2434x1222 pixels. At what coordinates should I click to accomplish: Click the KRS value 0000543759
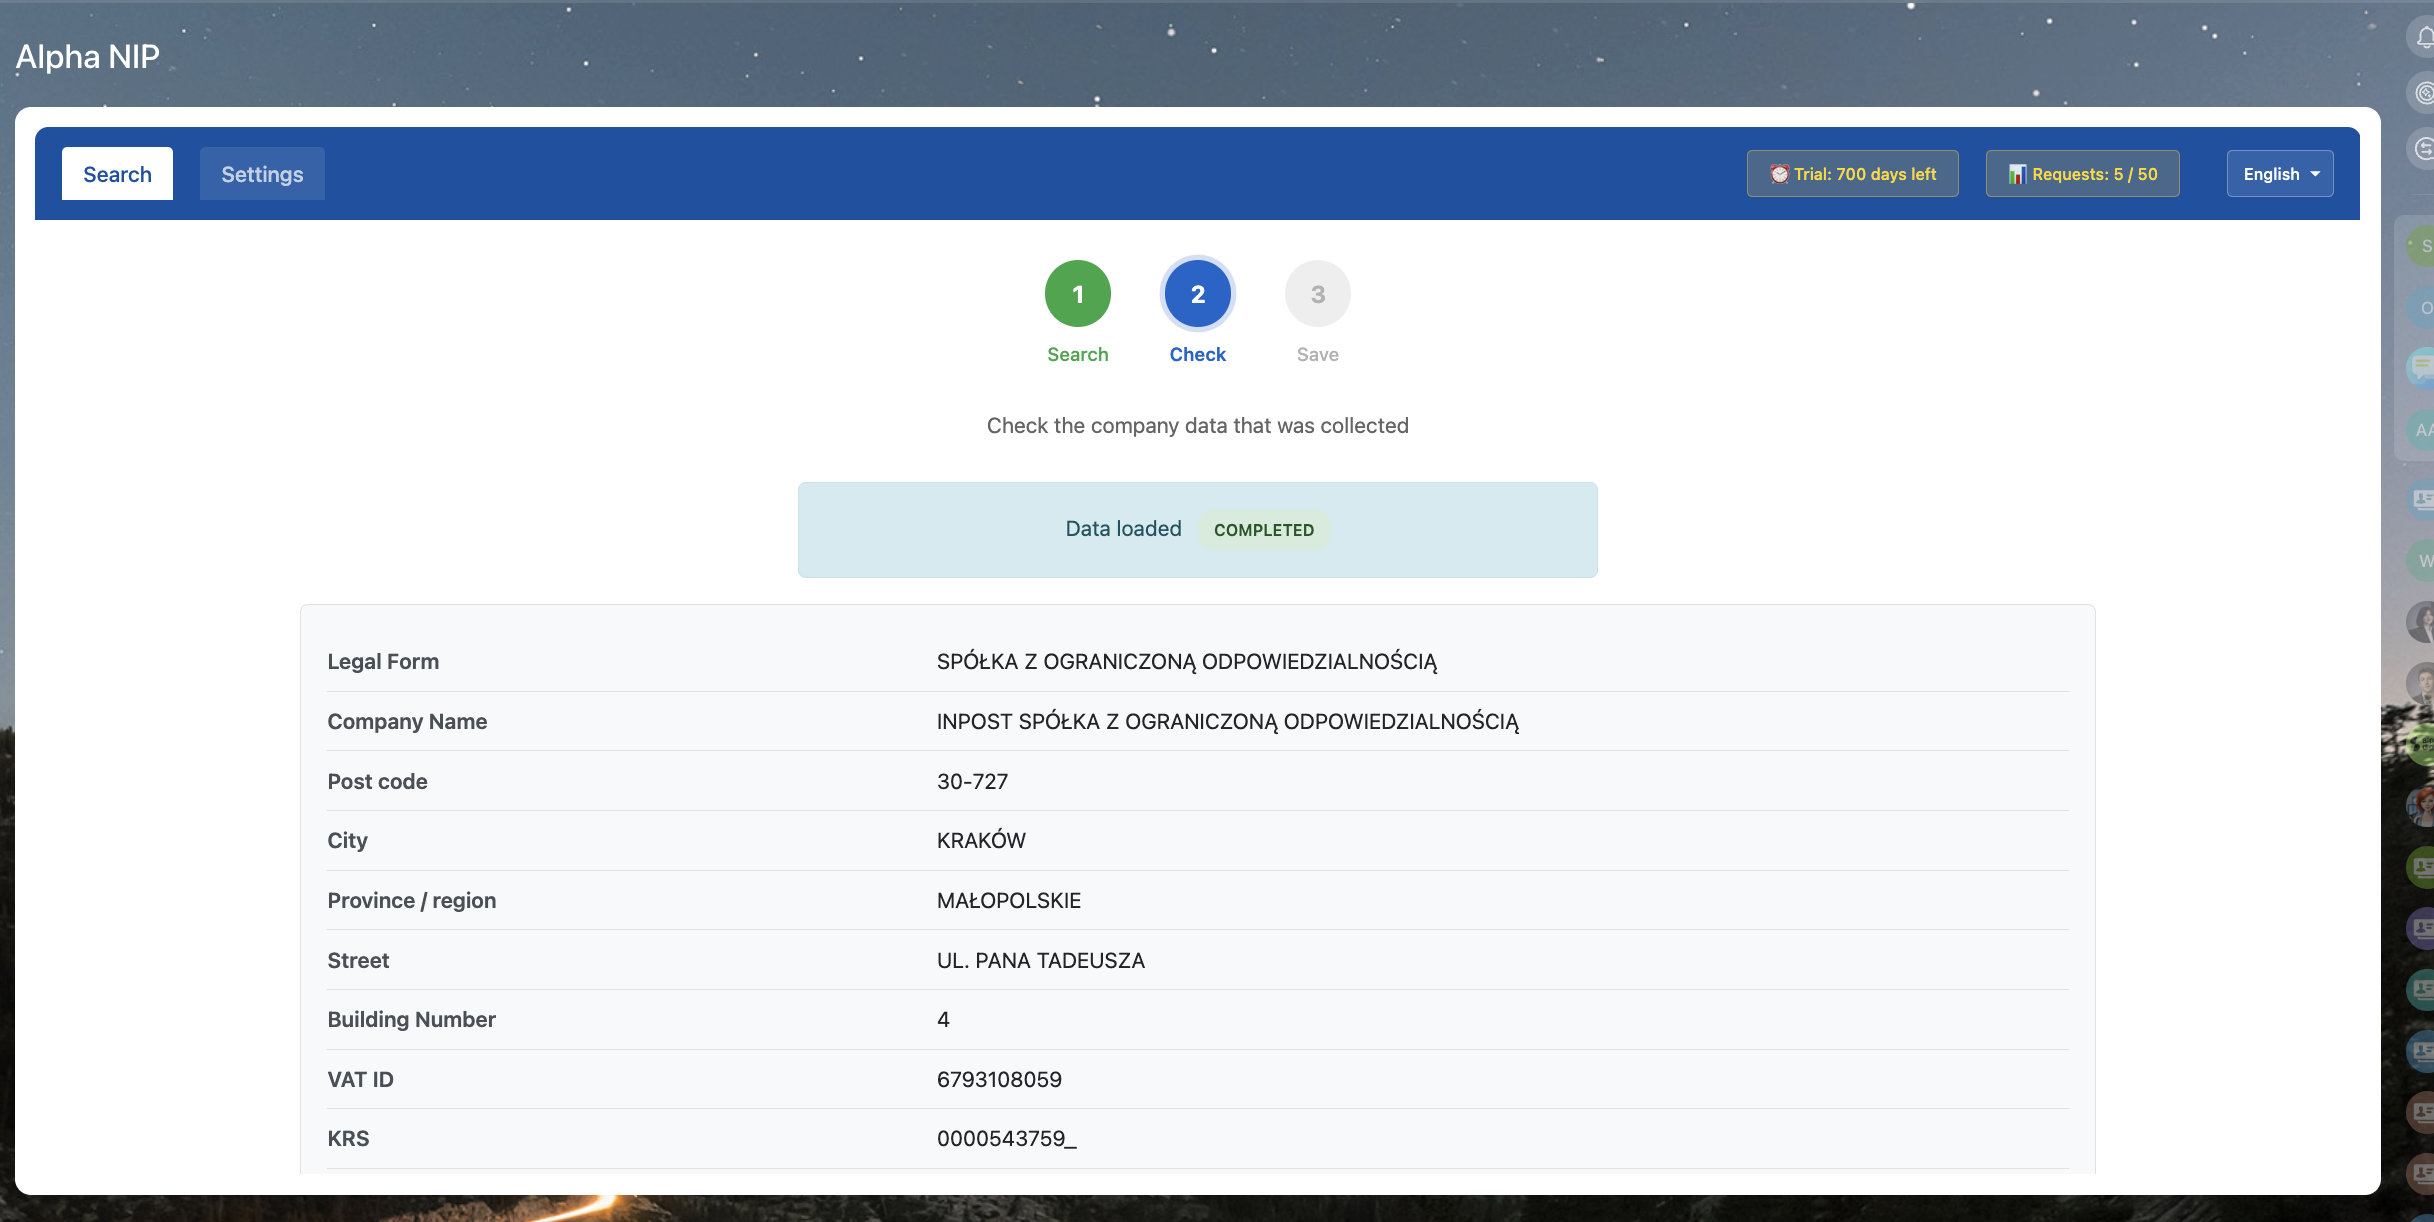pos(1005,1139)
